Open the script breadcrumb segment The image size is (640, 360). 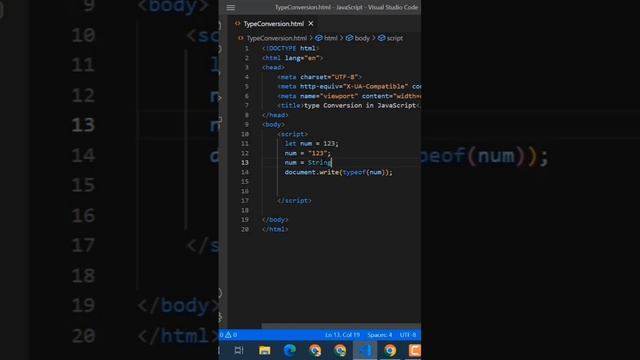click(394, 38)
